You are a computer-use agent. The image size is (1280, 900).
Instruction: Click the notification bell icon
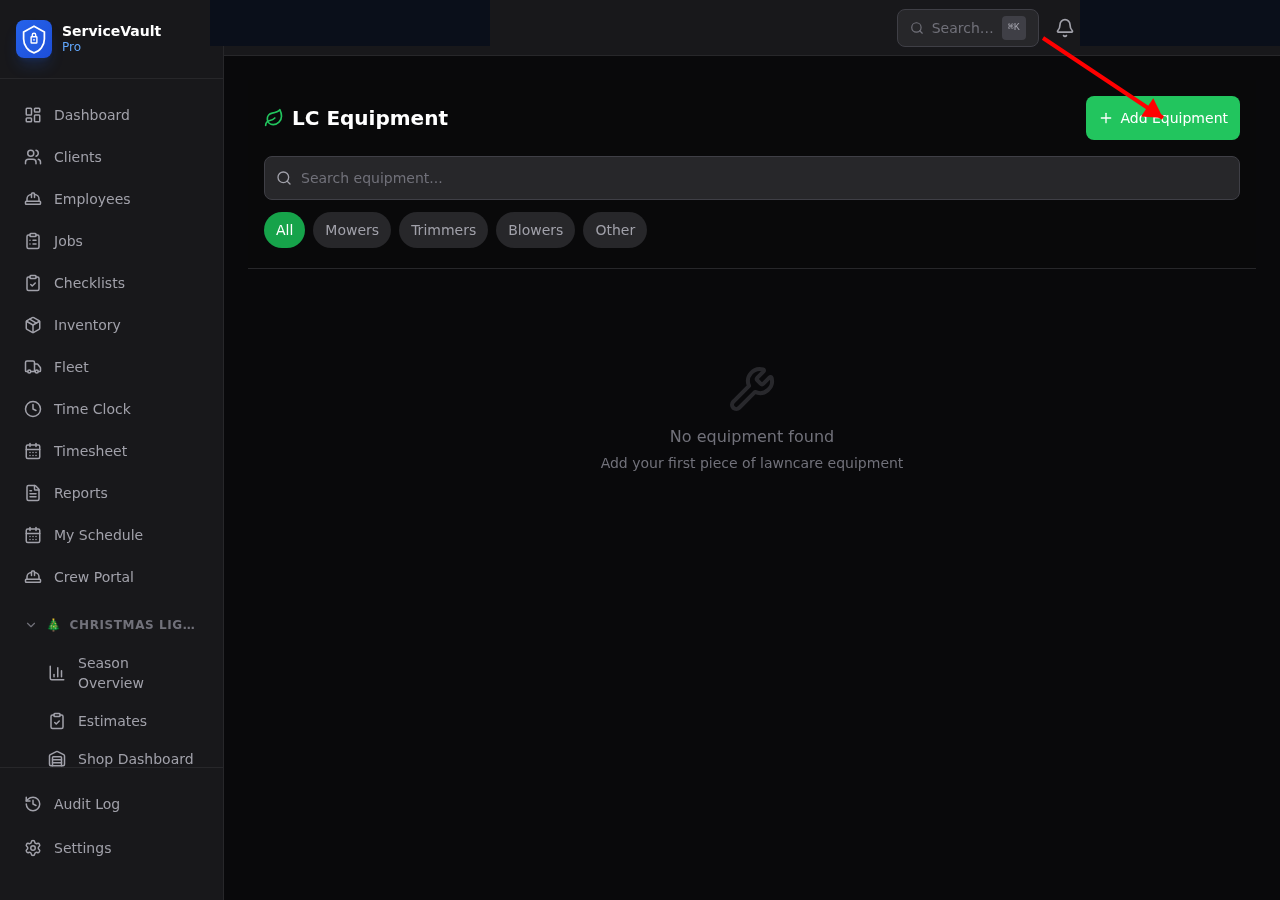click(1064, 27)
